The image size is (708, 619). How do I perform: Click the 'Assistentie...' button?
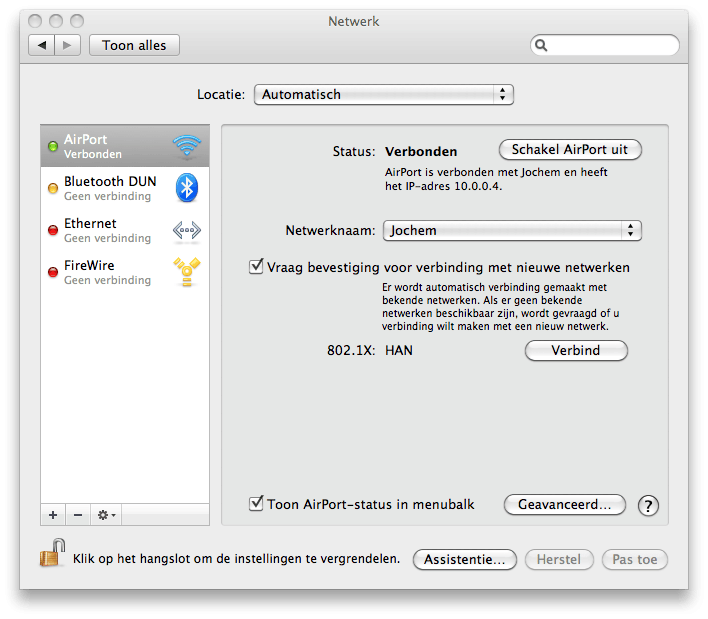point(465,559)
